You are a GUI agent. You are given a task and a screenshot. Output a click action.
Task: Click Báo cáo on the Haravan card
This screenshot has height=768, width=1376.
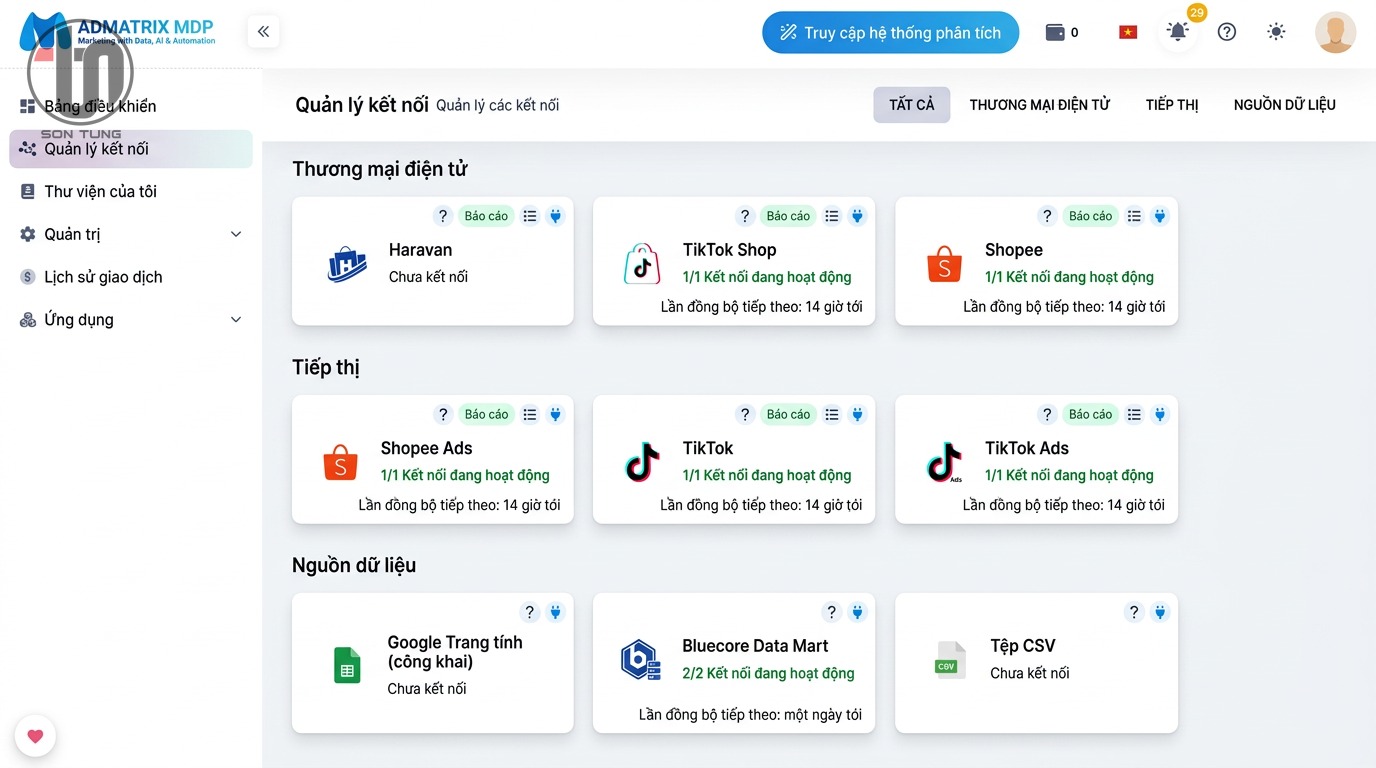tap(486, 216)
